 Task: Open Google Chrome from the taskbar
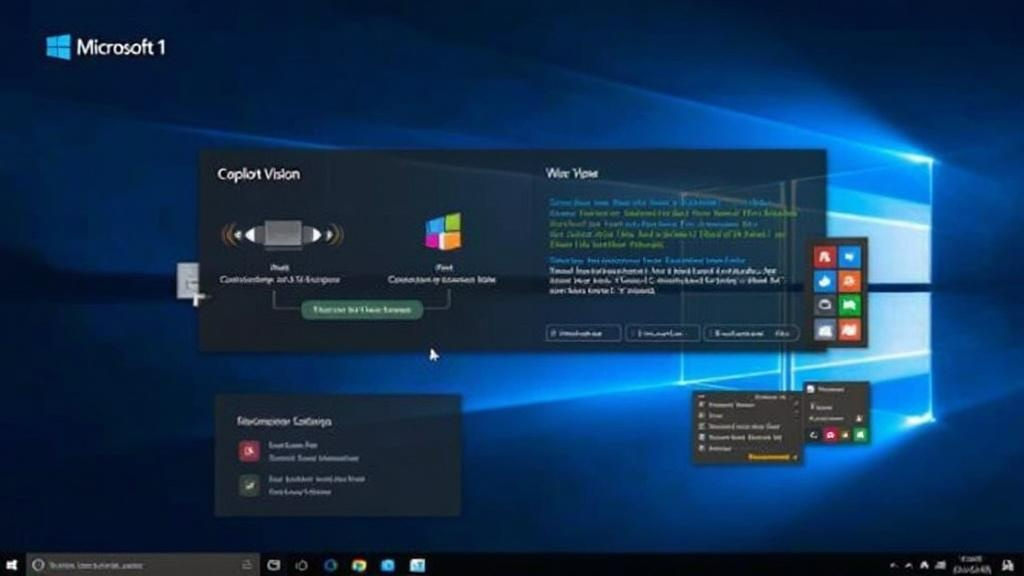click(359, 565)
